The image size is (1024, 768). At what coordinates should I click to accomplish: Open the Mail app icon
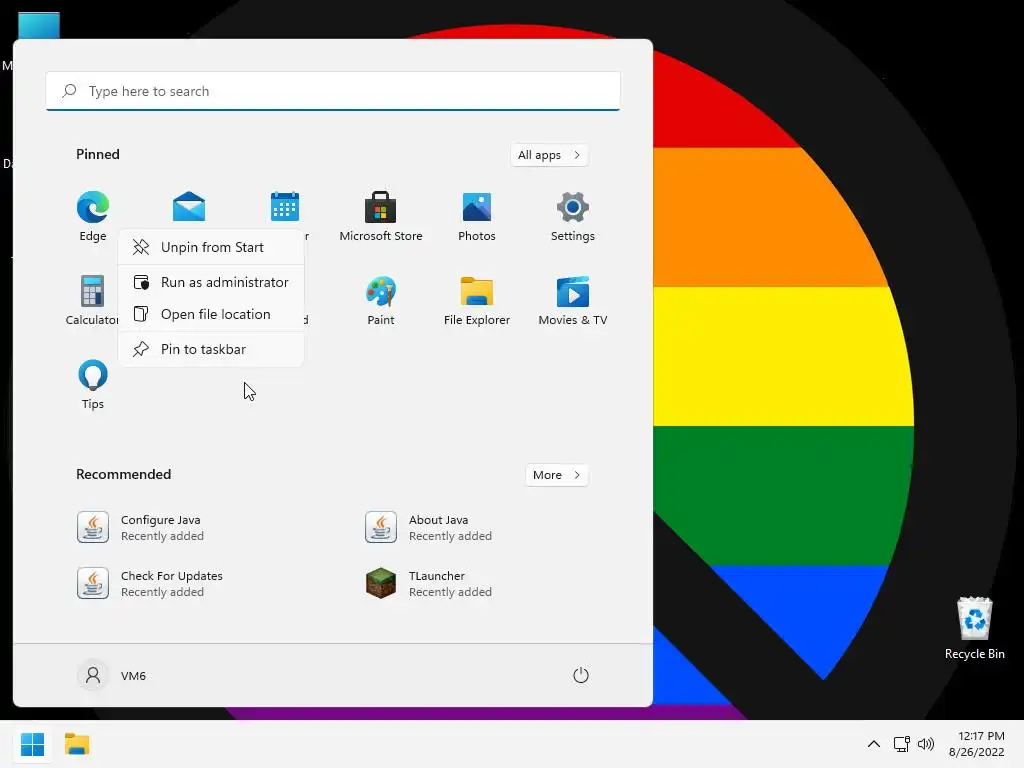coord(189,207)
